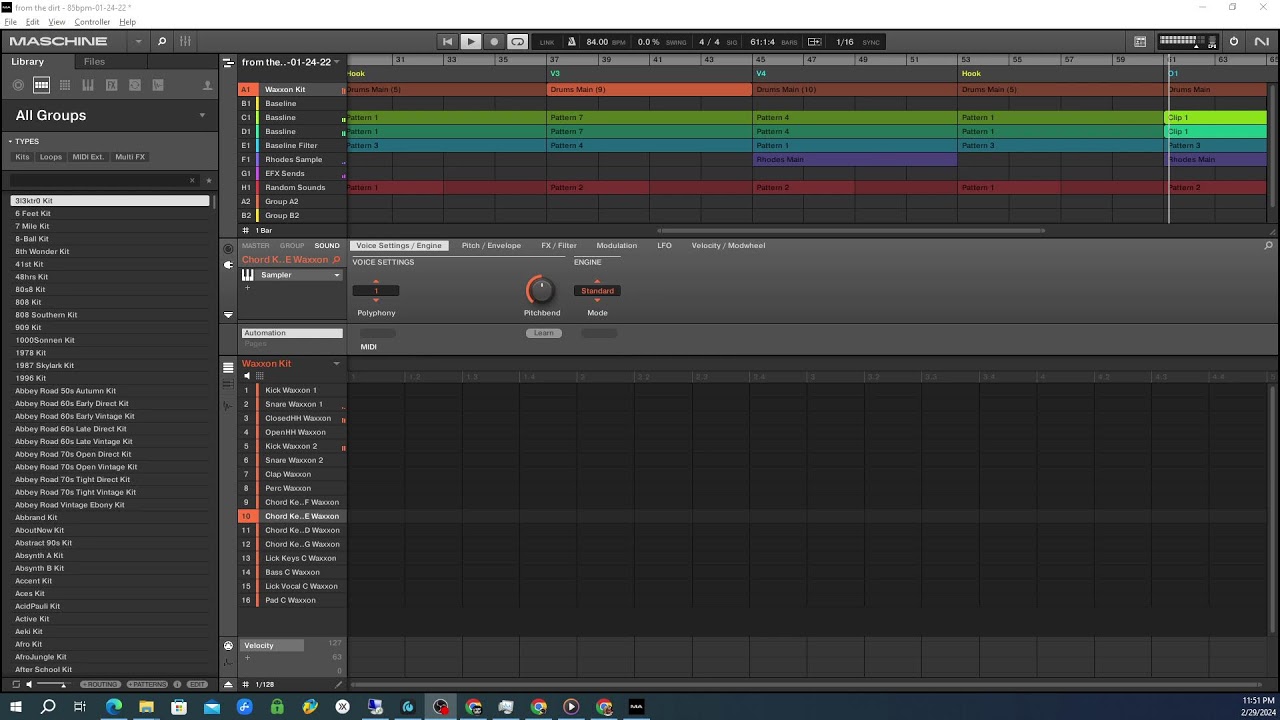The width and height of the screenshot is (1280, 720).
Task: Open the FX / Filter page tab
Action: coord(559,246)
